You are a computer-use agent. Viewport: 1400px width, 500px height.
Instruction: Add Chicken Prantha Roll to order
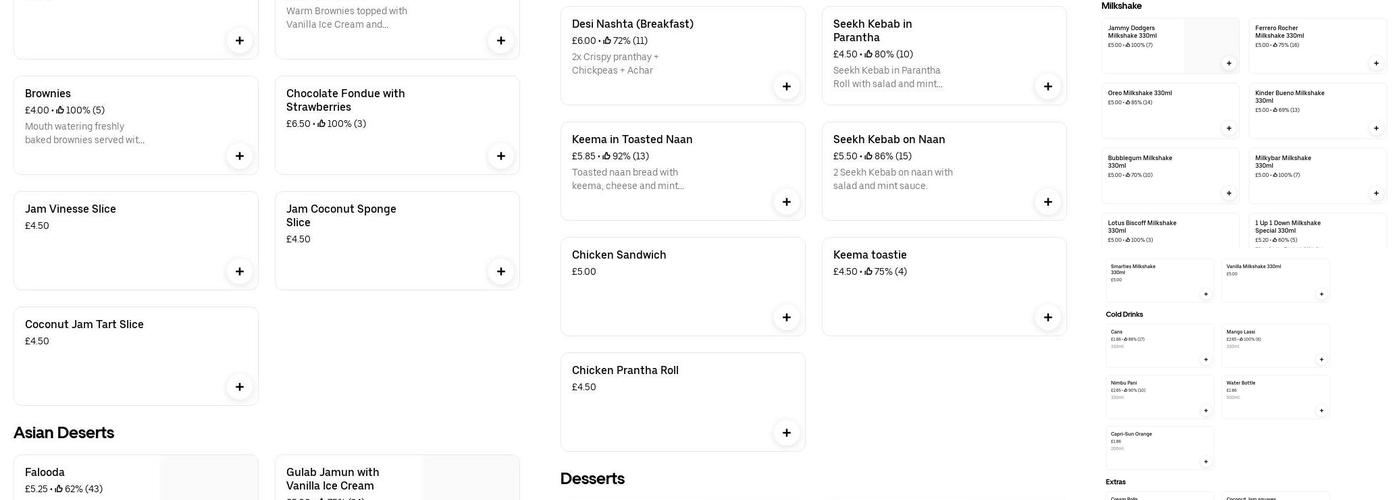point(786,433)
